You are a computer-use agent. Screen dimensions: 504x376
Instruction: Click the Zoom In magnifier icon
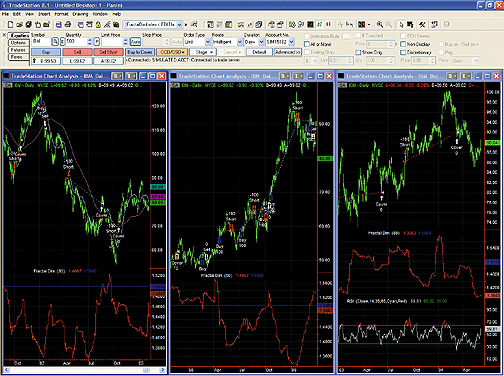tap(380, 24)
